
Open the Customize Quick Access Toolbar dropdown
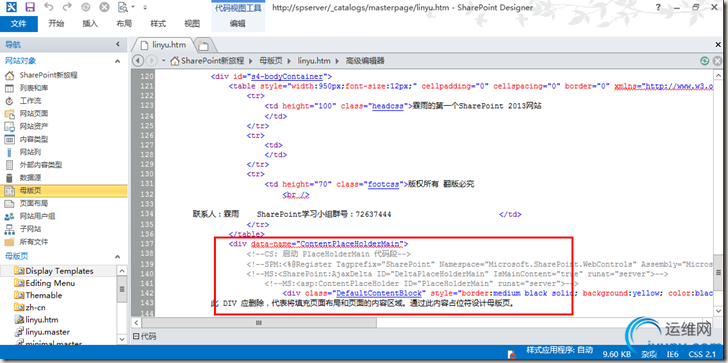point(145,7)
